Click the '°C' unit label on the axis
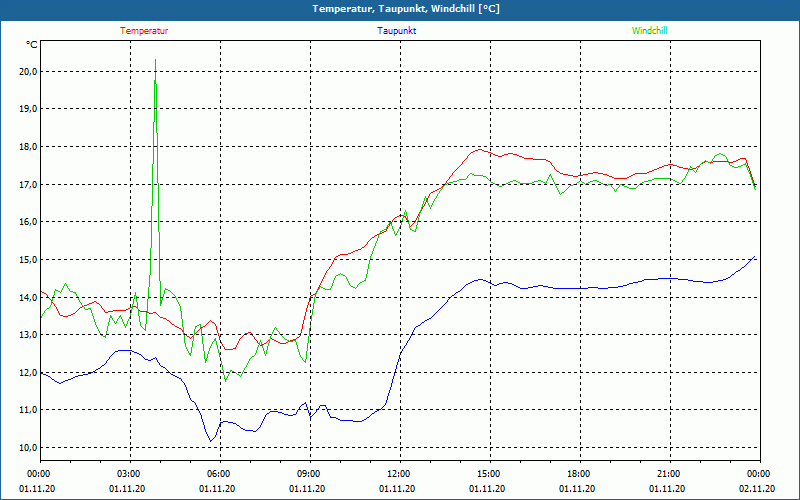The image size is (800, 500). pyautogui.click(x=32, y=45)
